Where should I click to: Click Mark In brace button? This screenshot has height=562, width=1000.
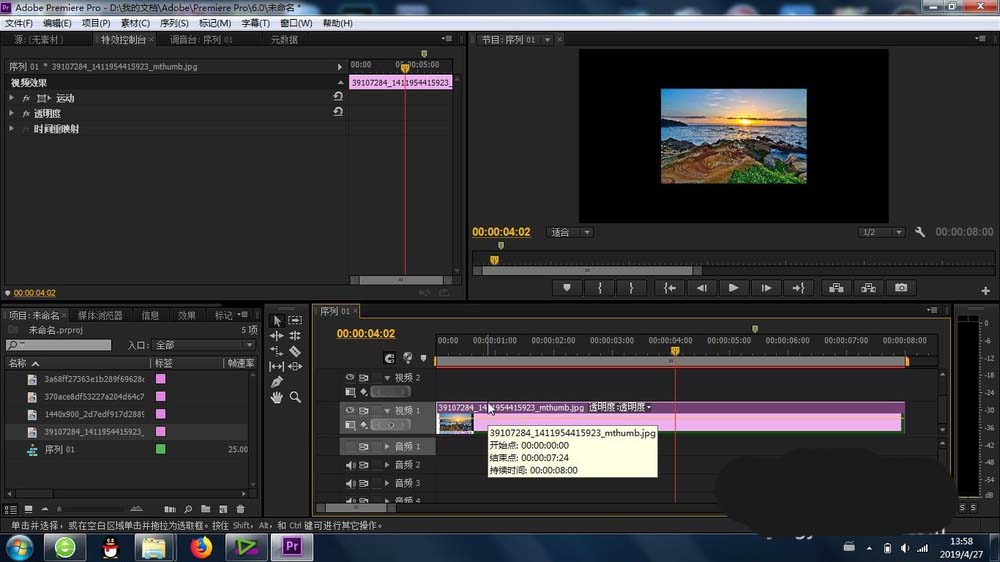[599, 288]
